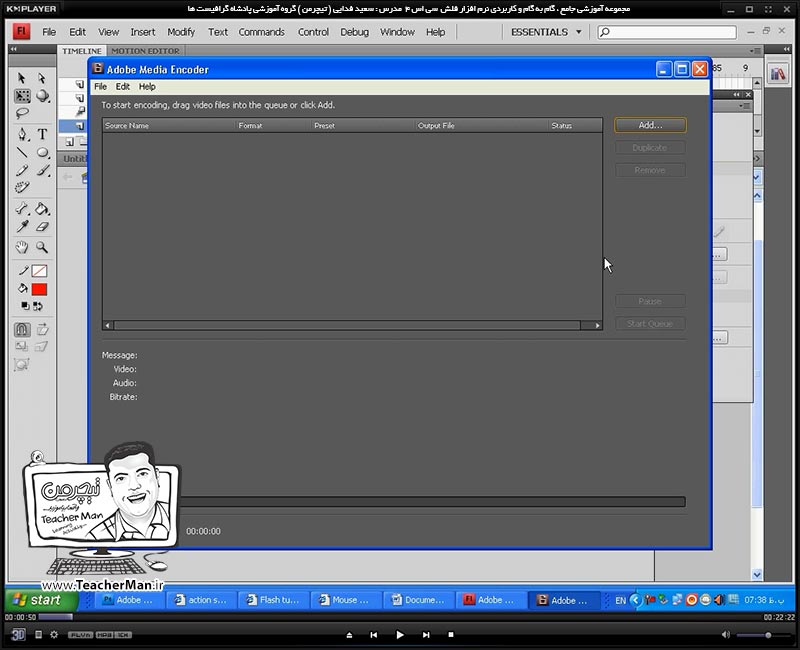
Task: Choose the Free Transform tool
Action: tap(22, 96)
